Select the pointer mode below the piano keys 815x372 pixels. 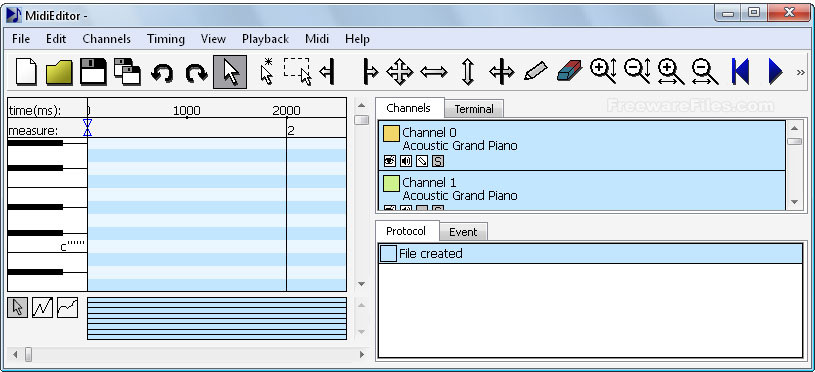point(18,308)
